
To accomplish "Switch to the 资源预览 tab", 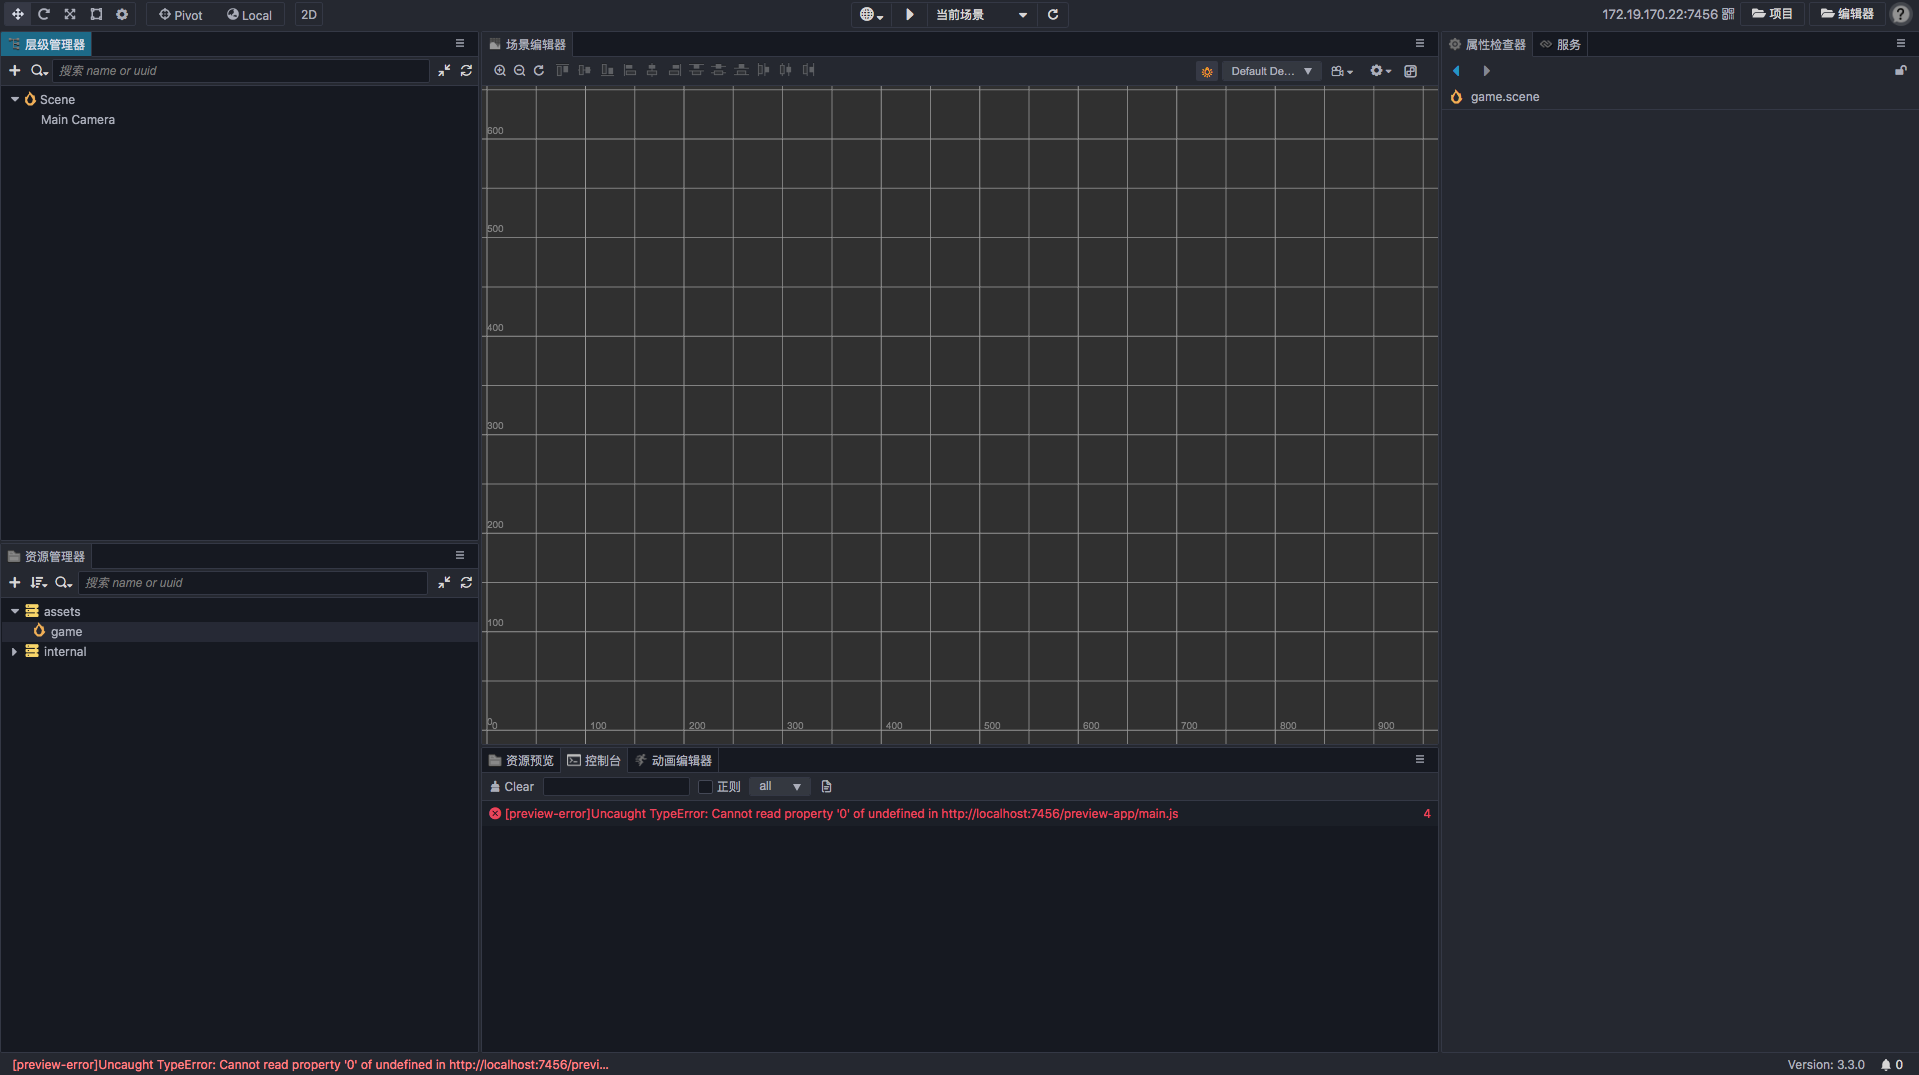I will (x=521, y=760).
